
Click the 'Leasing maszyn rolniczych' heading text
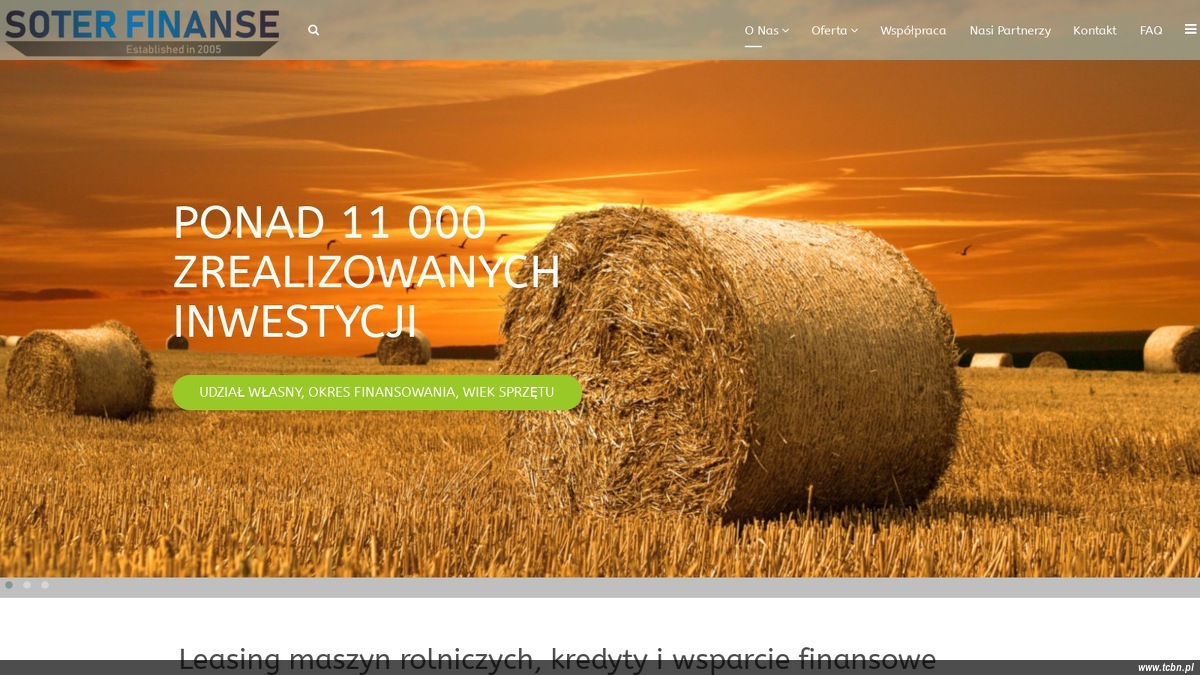pyautogui.click(x=557, y=659)
